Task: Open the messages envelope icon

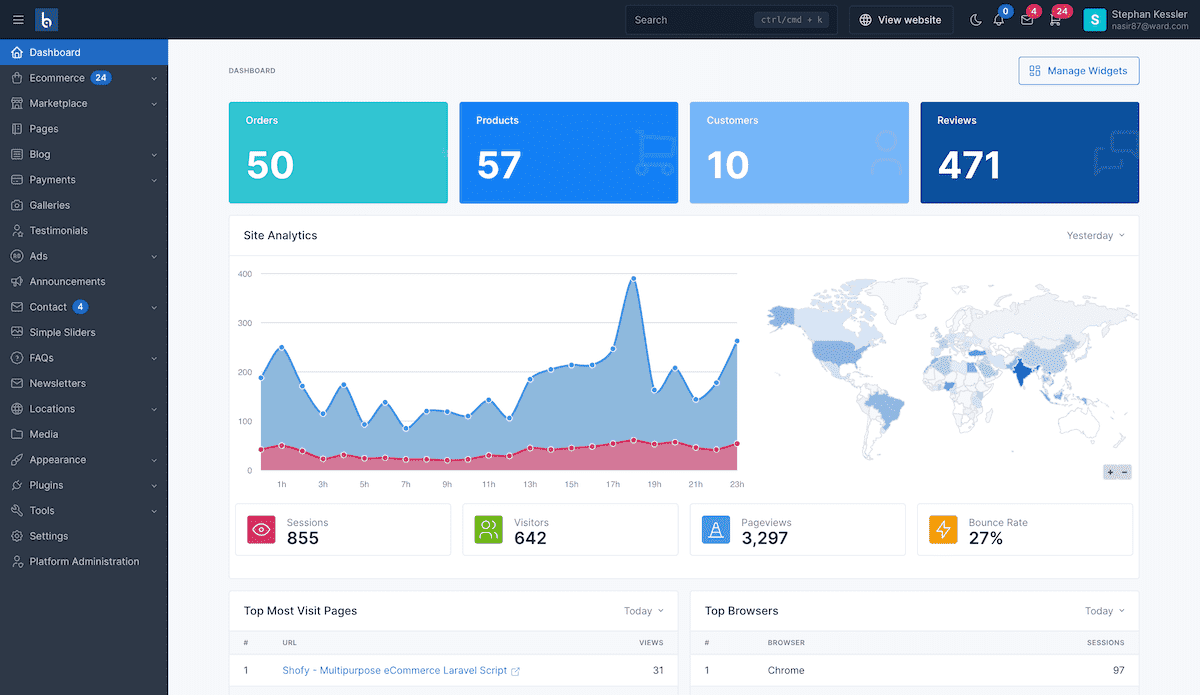Action: [x=1027, y=20]
